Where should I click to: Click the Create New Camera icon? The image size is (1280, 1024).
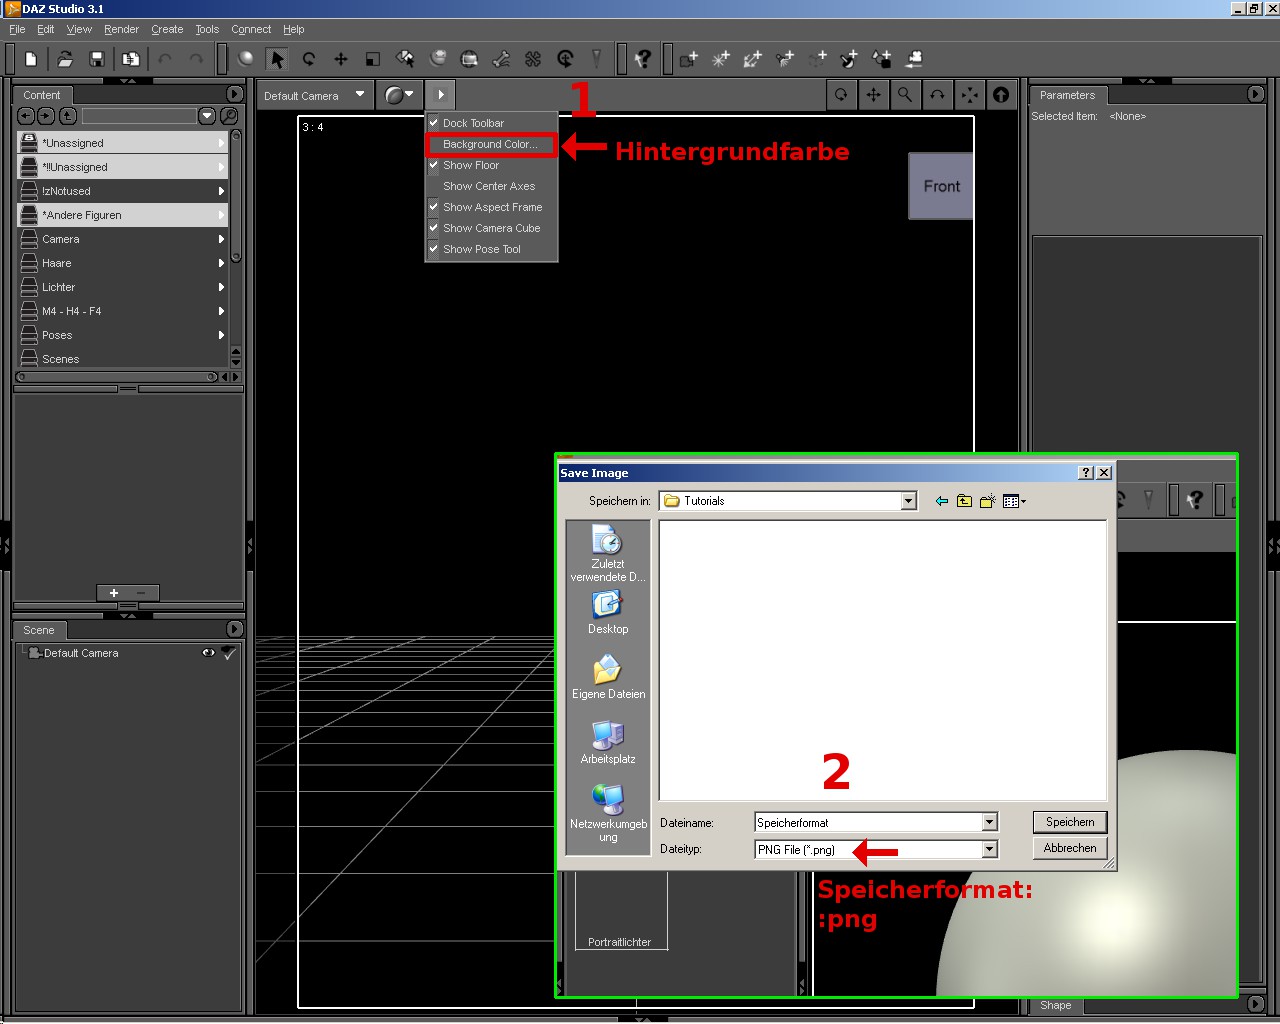(x=689, y=59)
